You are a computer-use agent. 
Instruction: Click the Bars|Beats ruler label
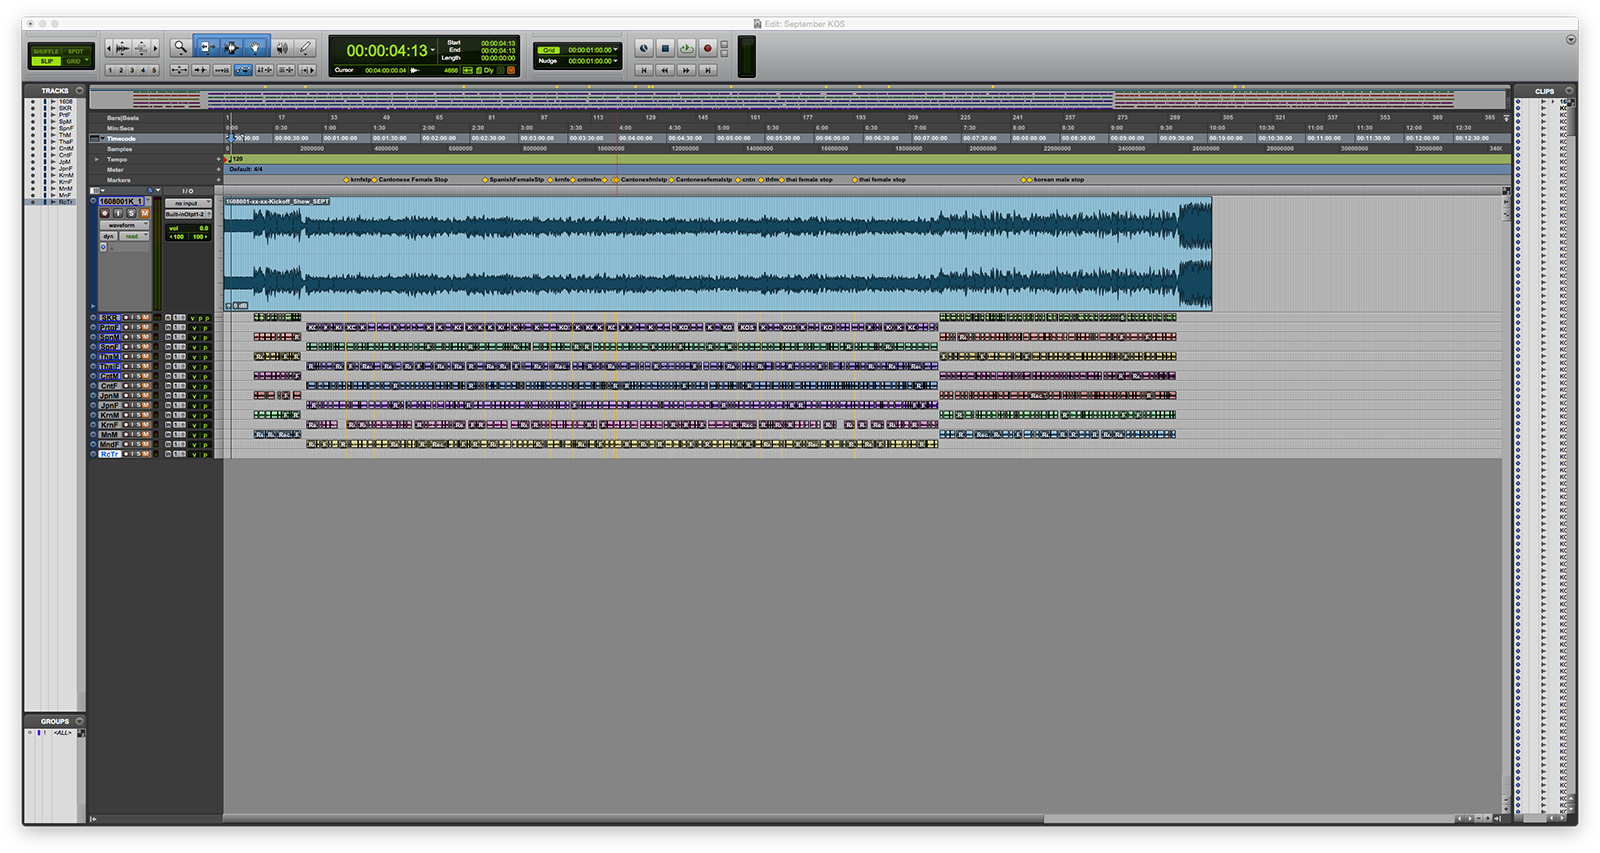123,118
